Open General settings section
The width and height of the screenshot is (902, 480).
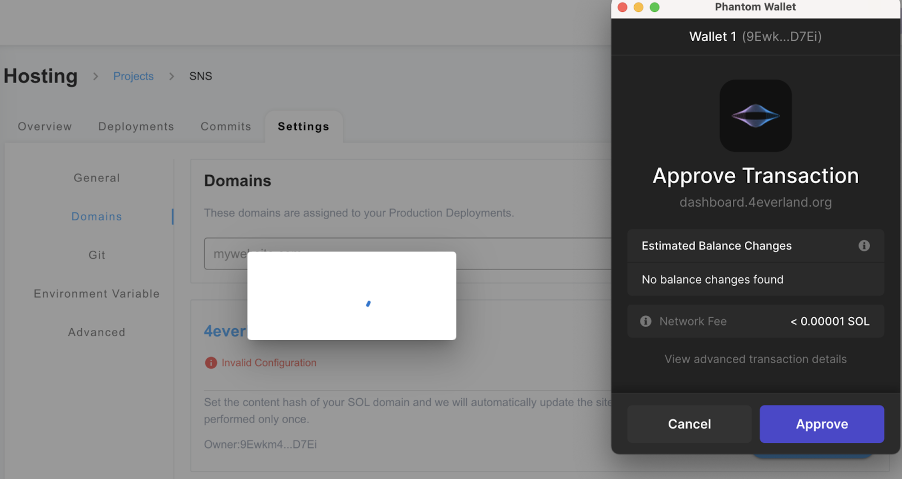pyautogui.click(x=97, y=178)
